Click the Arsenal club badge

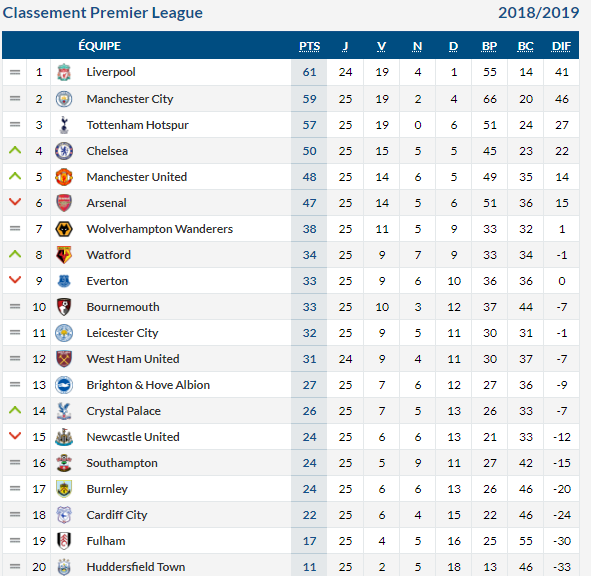pos(64,203)
